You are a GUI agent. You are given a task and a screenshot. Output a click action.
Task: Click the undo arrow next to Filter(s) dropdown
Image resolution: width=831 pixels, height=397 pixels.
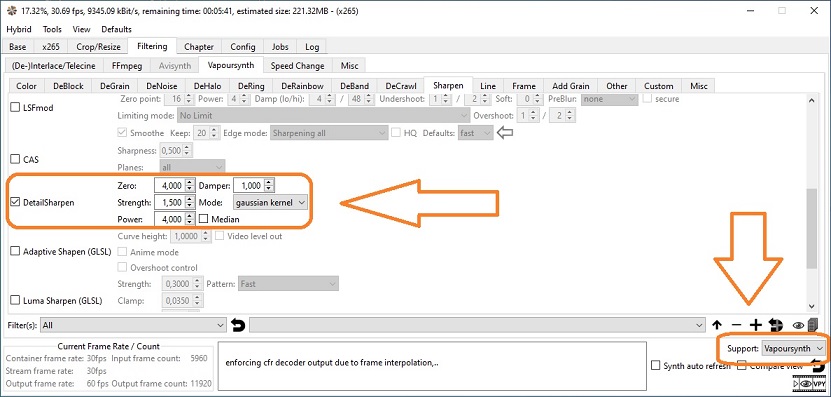point(238,325)
